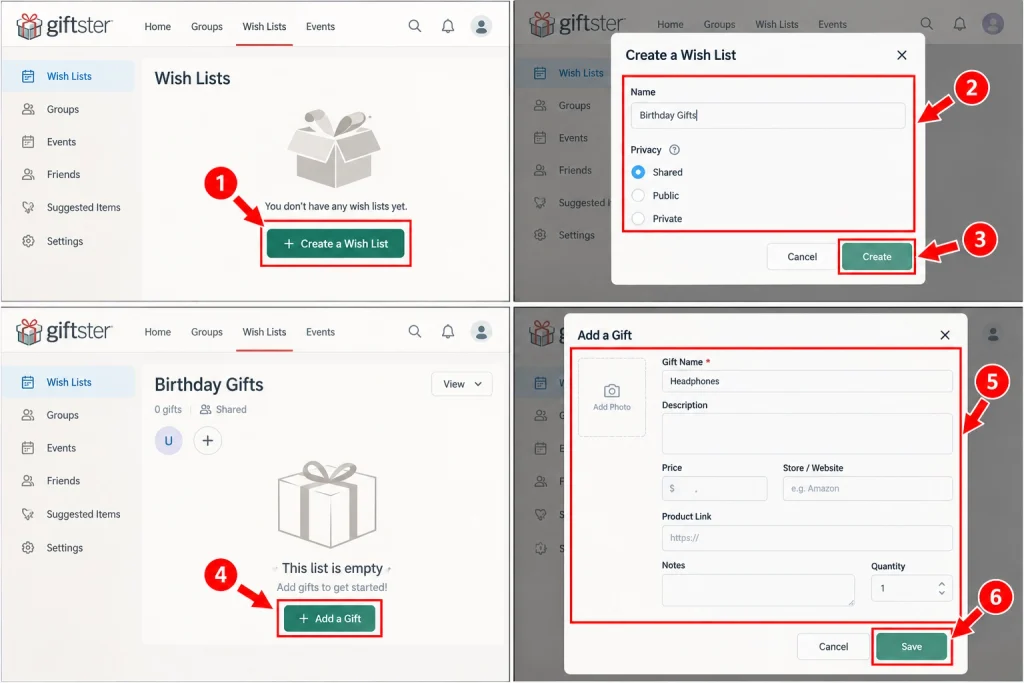Screen dimensions: 1024x683
Task: Click Create in the wish list dialog
Action: (x=876, y=257)
